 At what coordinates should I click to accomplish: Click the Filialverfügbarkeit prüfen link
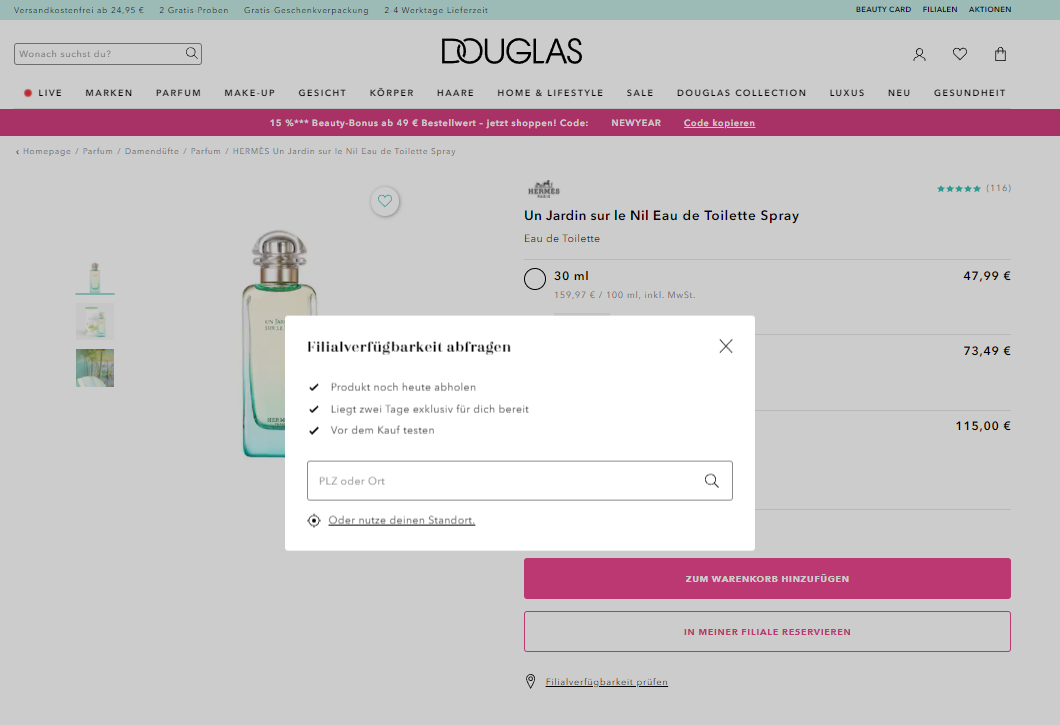pyautogui.click(x=606, y=682)
